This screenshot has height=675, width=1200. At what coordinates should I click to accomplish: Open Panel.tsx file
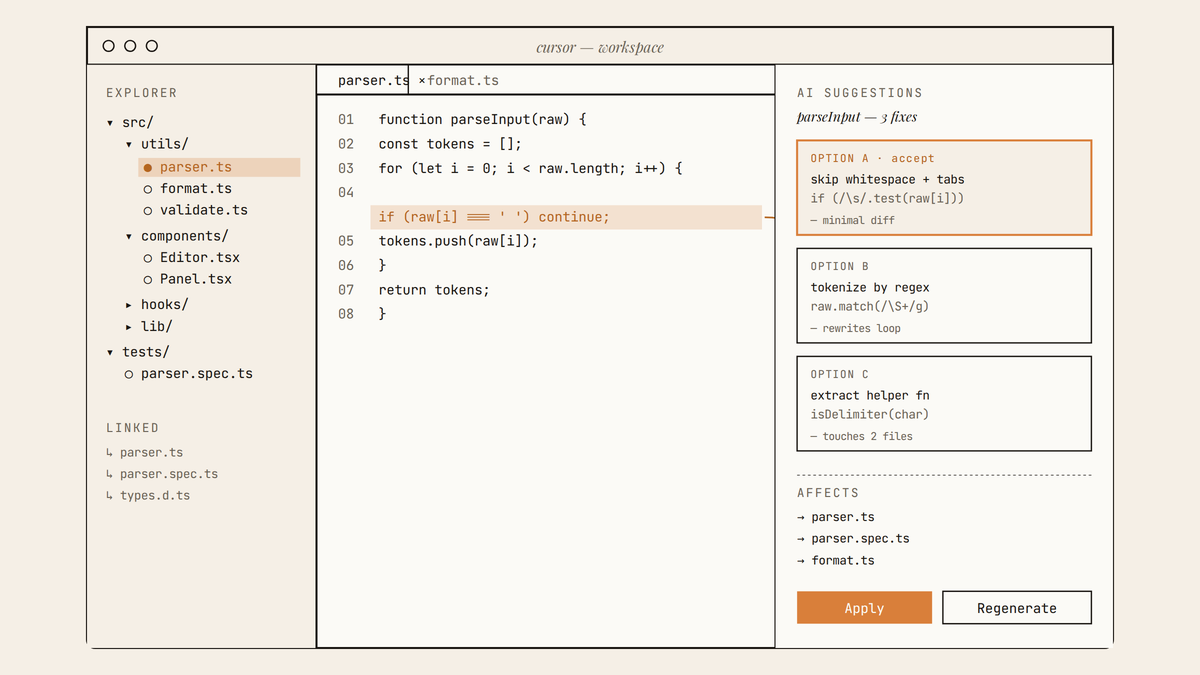(188, 280)
